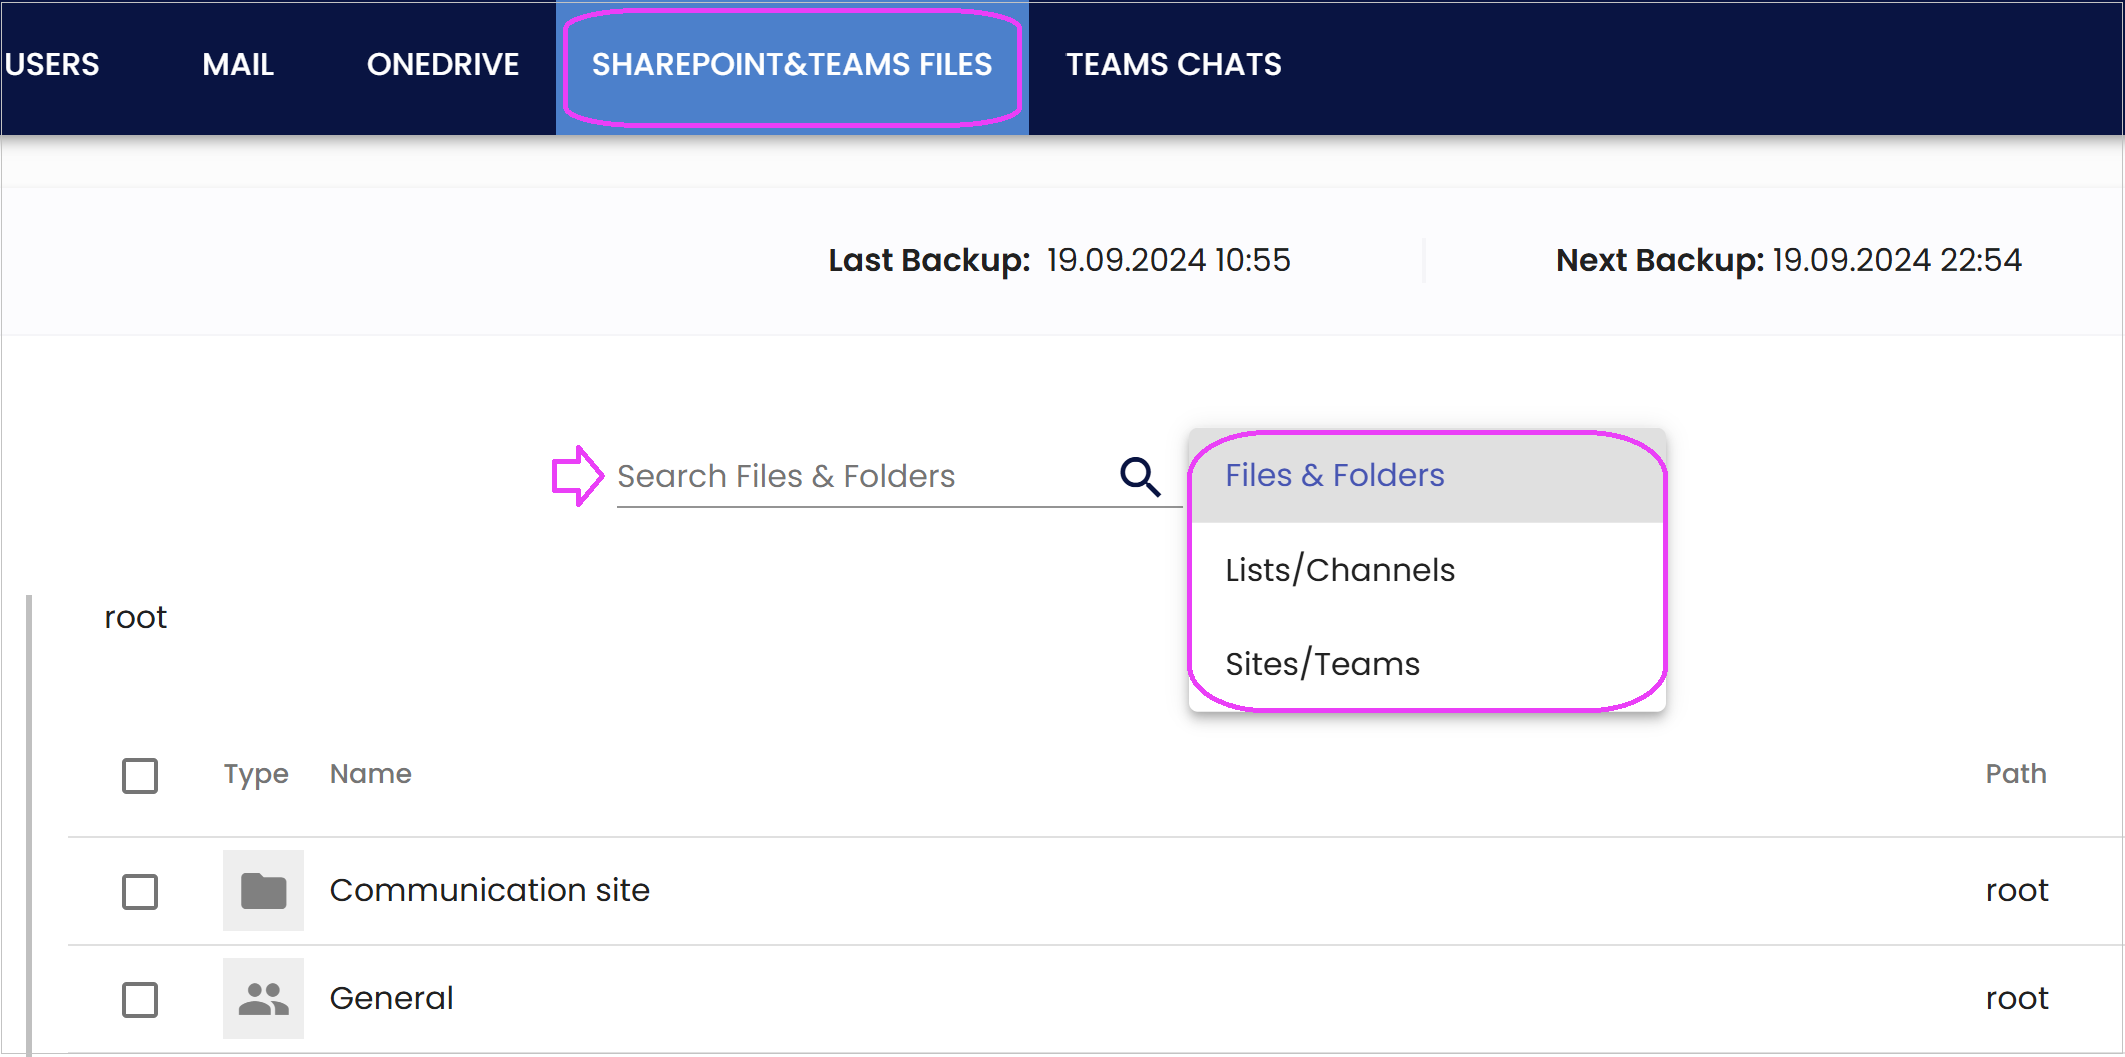Open the ONEDRIVE tab

tap(443, 65)
